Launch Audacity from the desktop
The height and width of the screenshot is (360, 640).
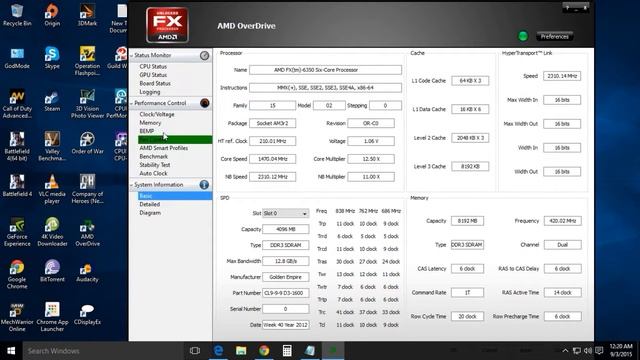coord(87,271)
